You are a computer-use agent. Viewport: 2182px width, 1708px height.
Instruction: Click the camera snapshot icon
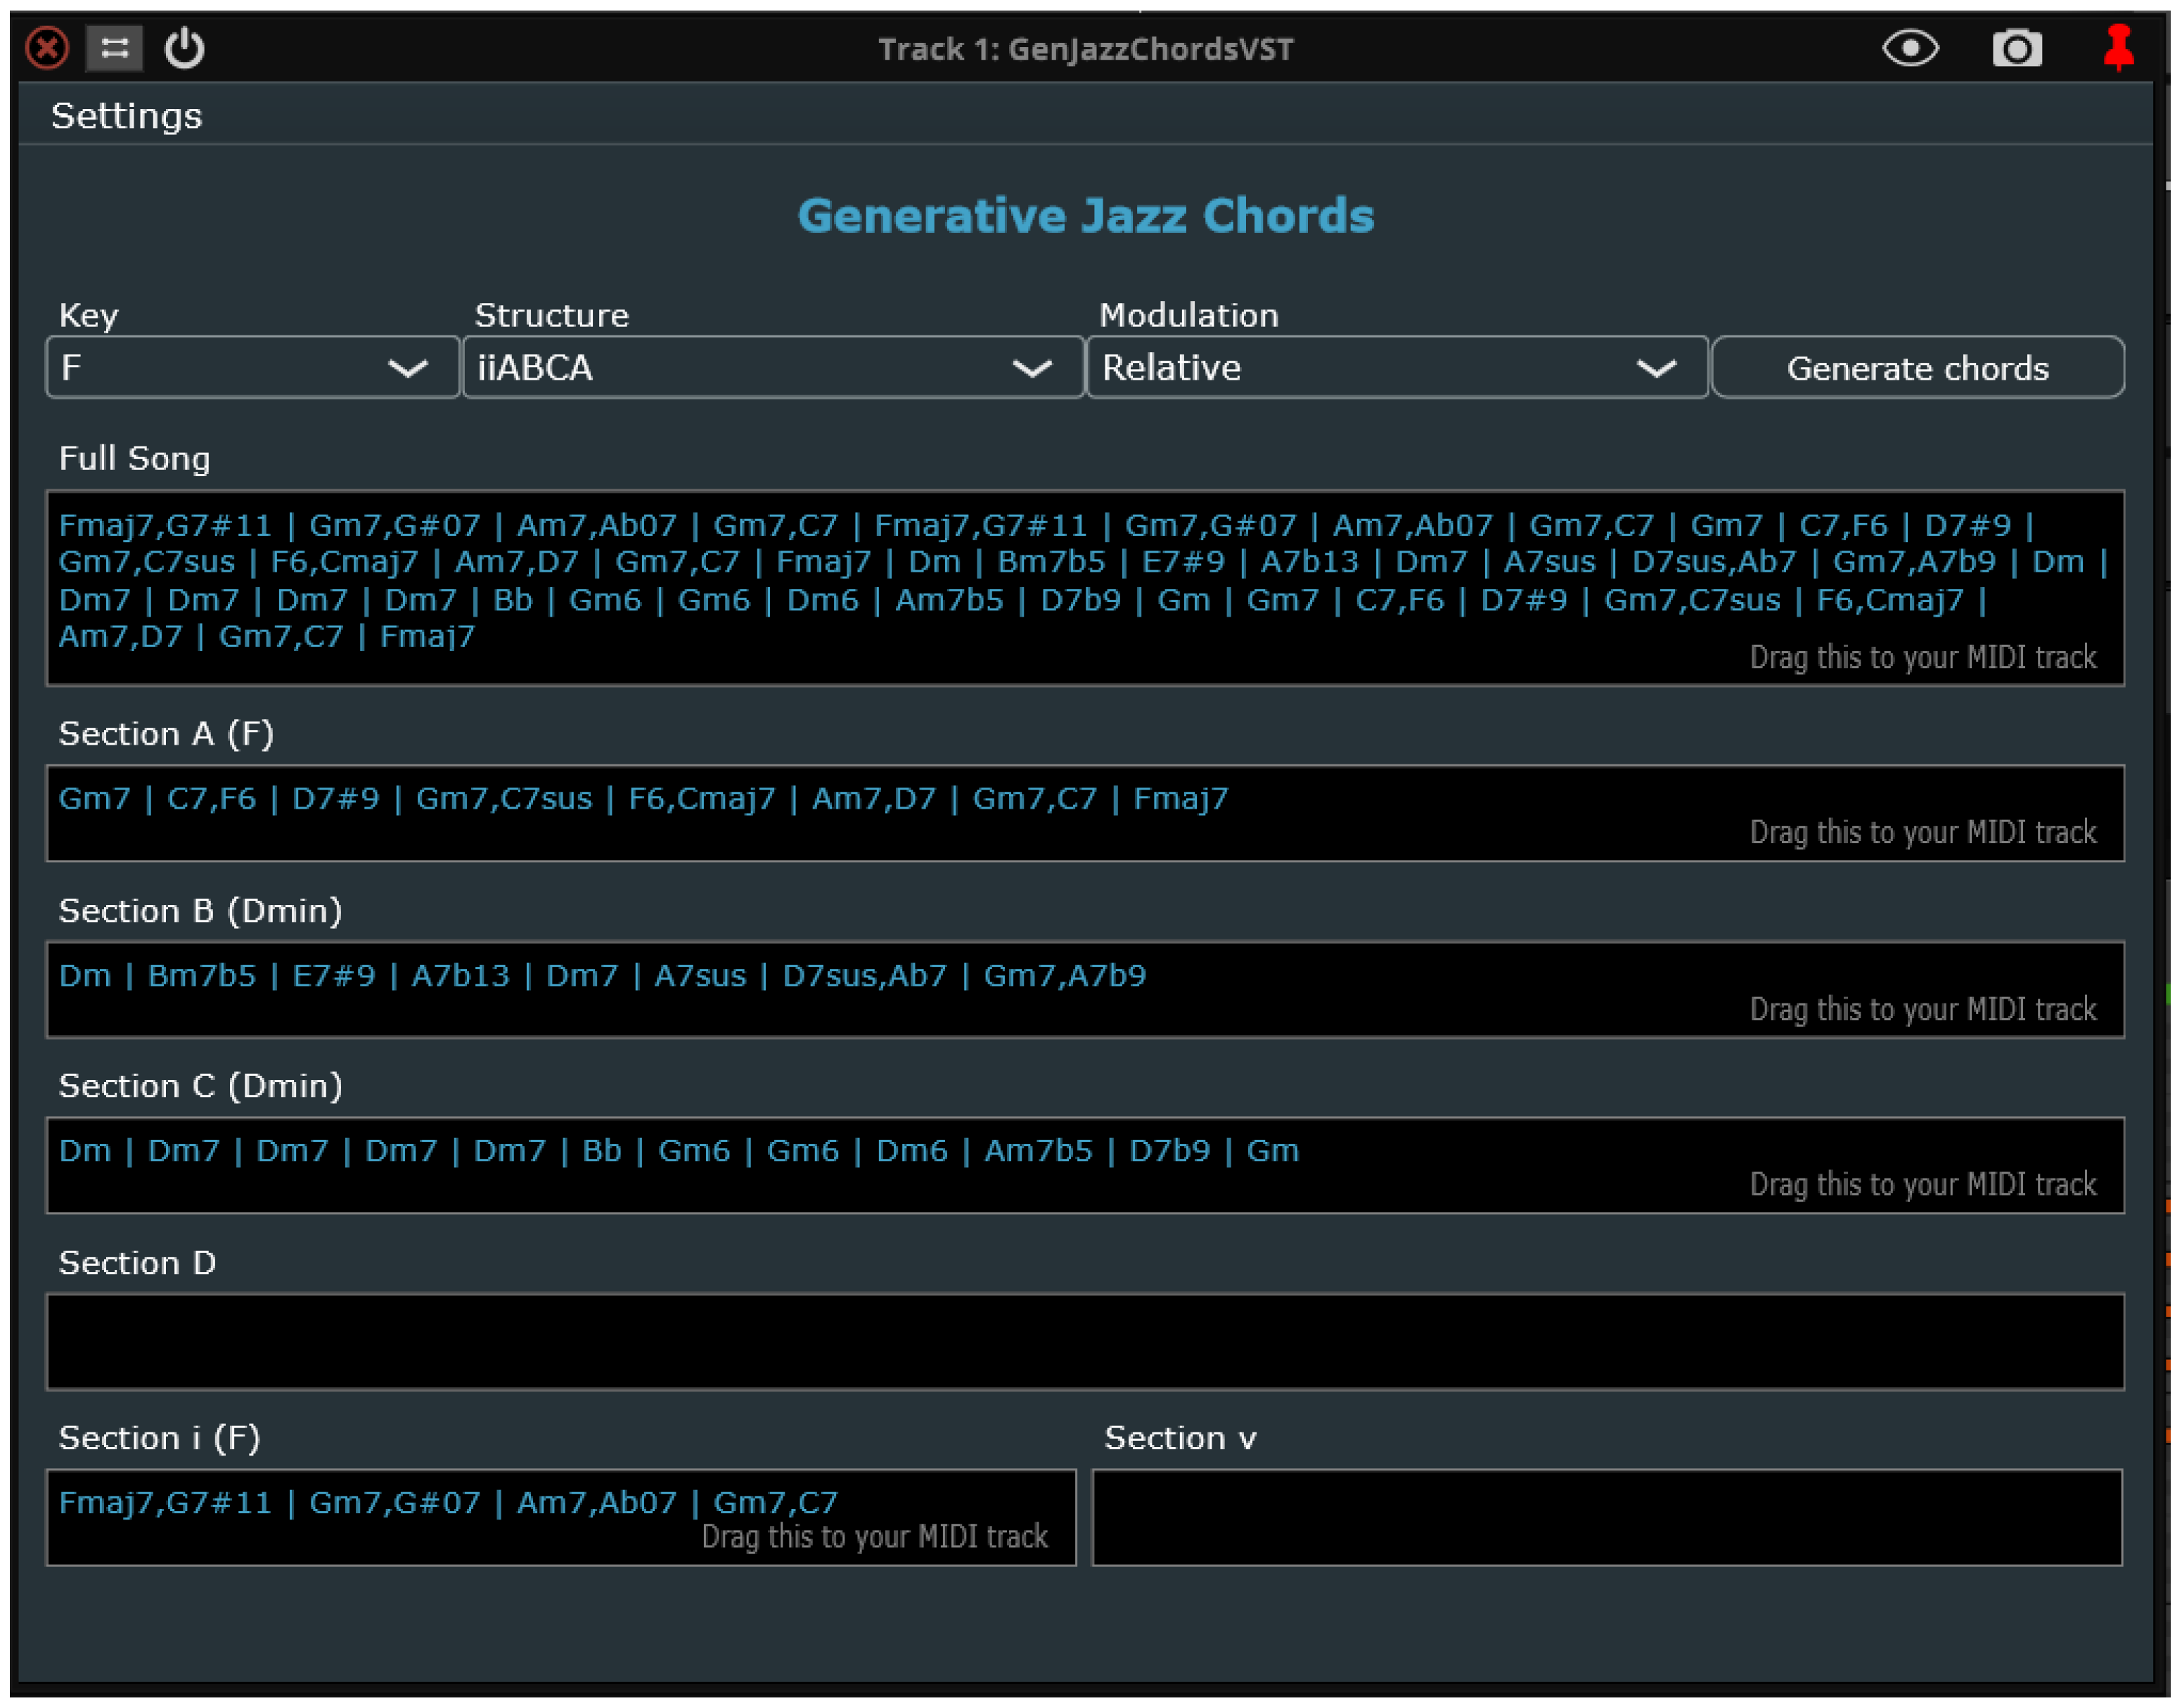point(2015,48)
